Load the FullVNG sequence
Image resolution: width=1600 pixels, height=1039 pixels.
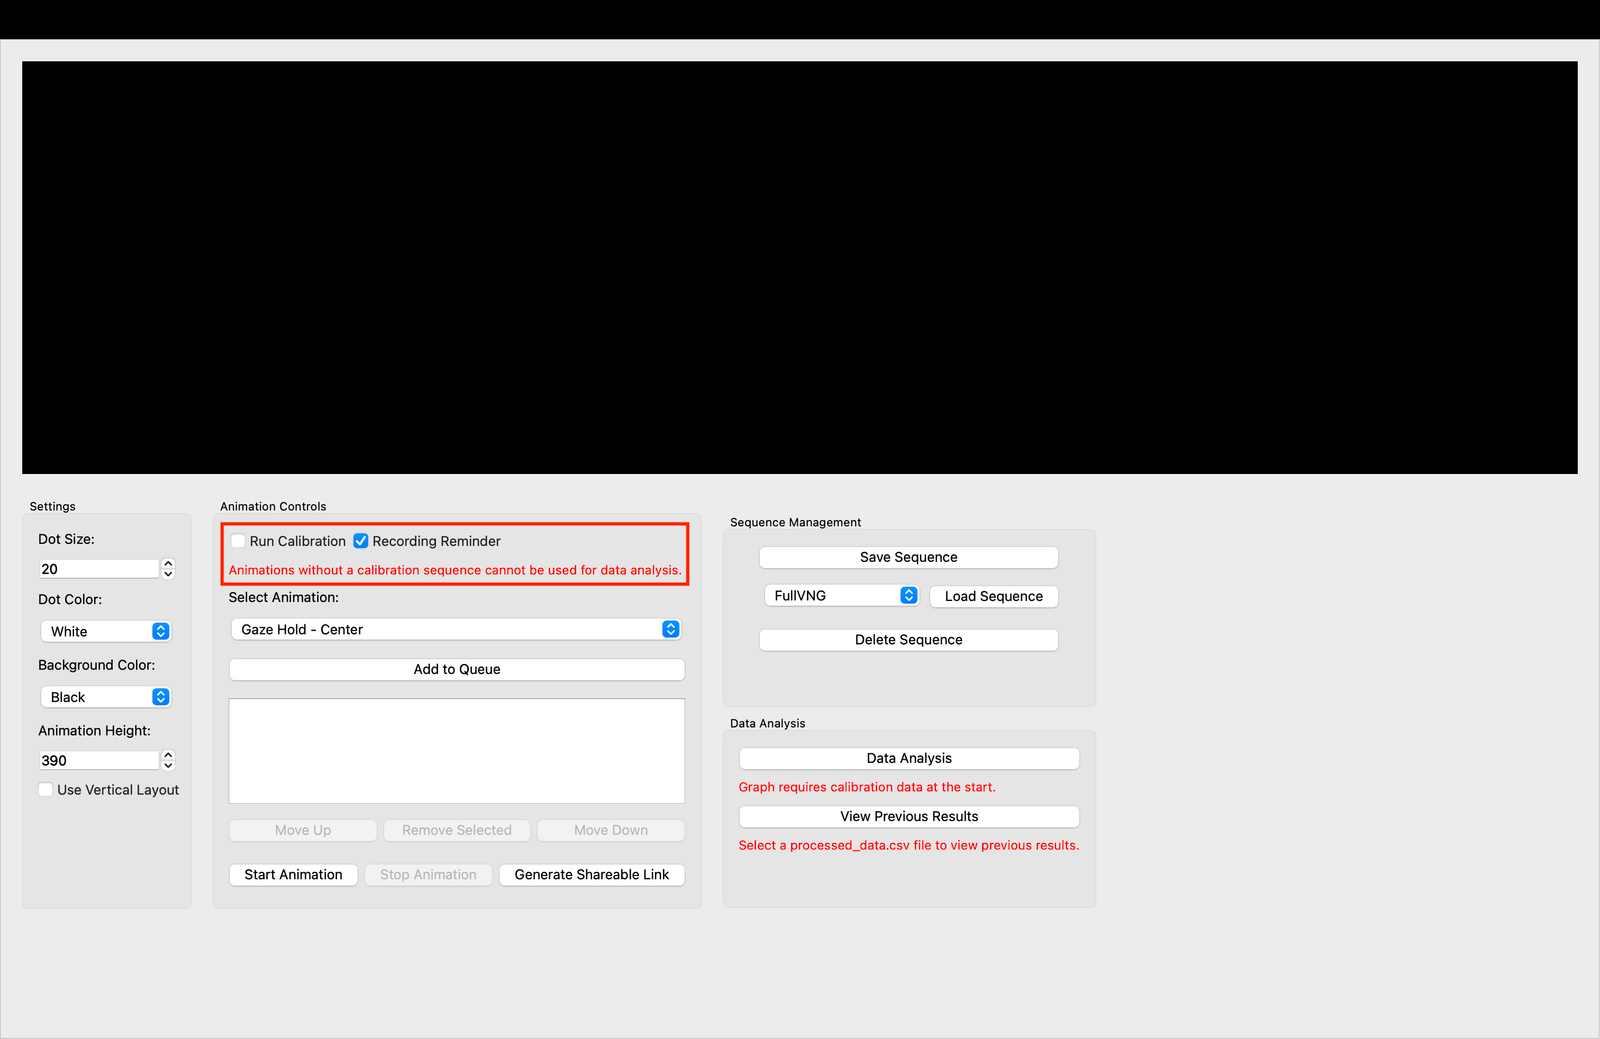[993, 596]
